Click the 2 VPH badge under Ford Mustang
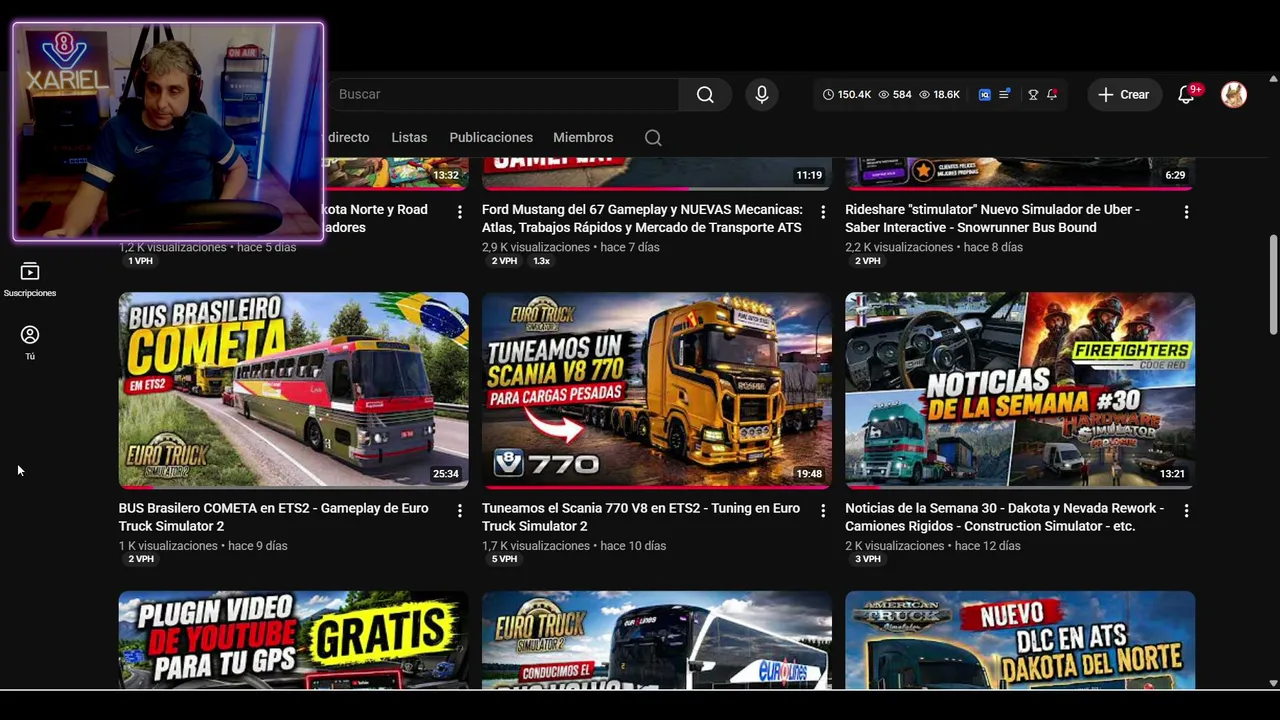The height and width of the screenshot is (720, 1280). [x=504, y=261]
